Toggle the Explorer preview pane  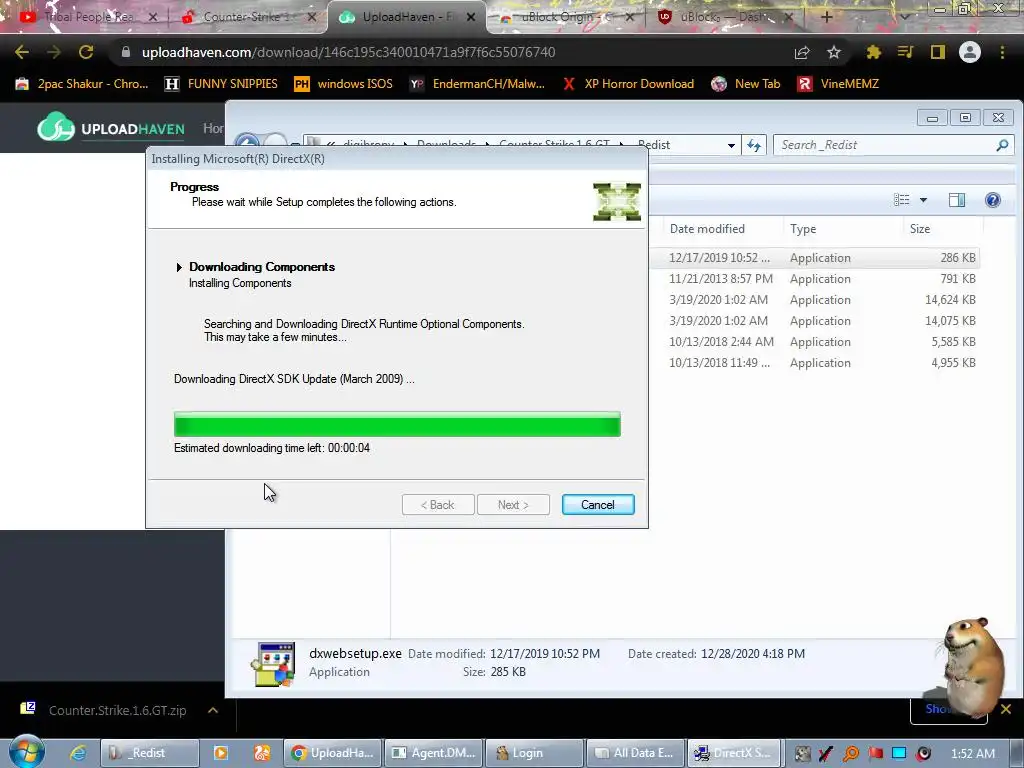(x=957, y=200)
